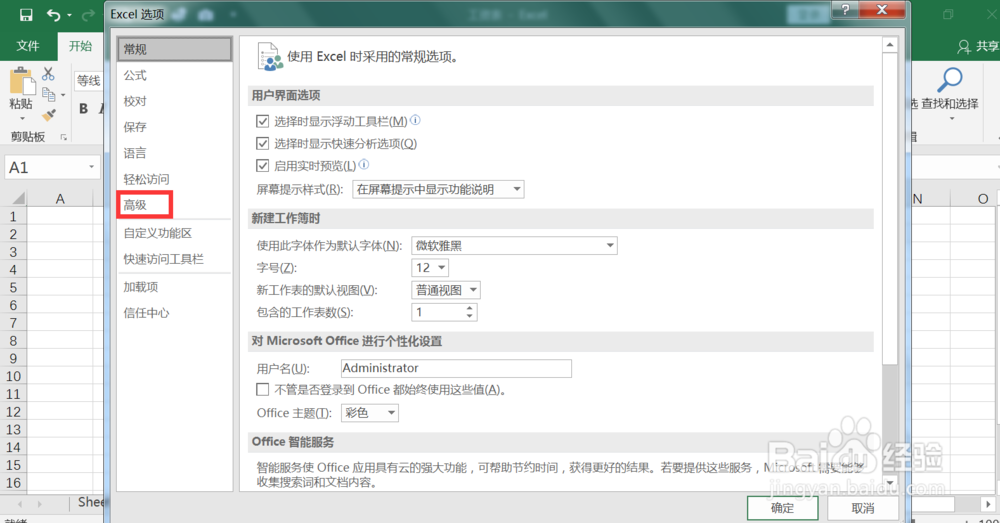Select 加载项 (Add-ins) options category

[174, 287]
